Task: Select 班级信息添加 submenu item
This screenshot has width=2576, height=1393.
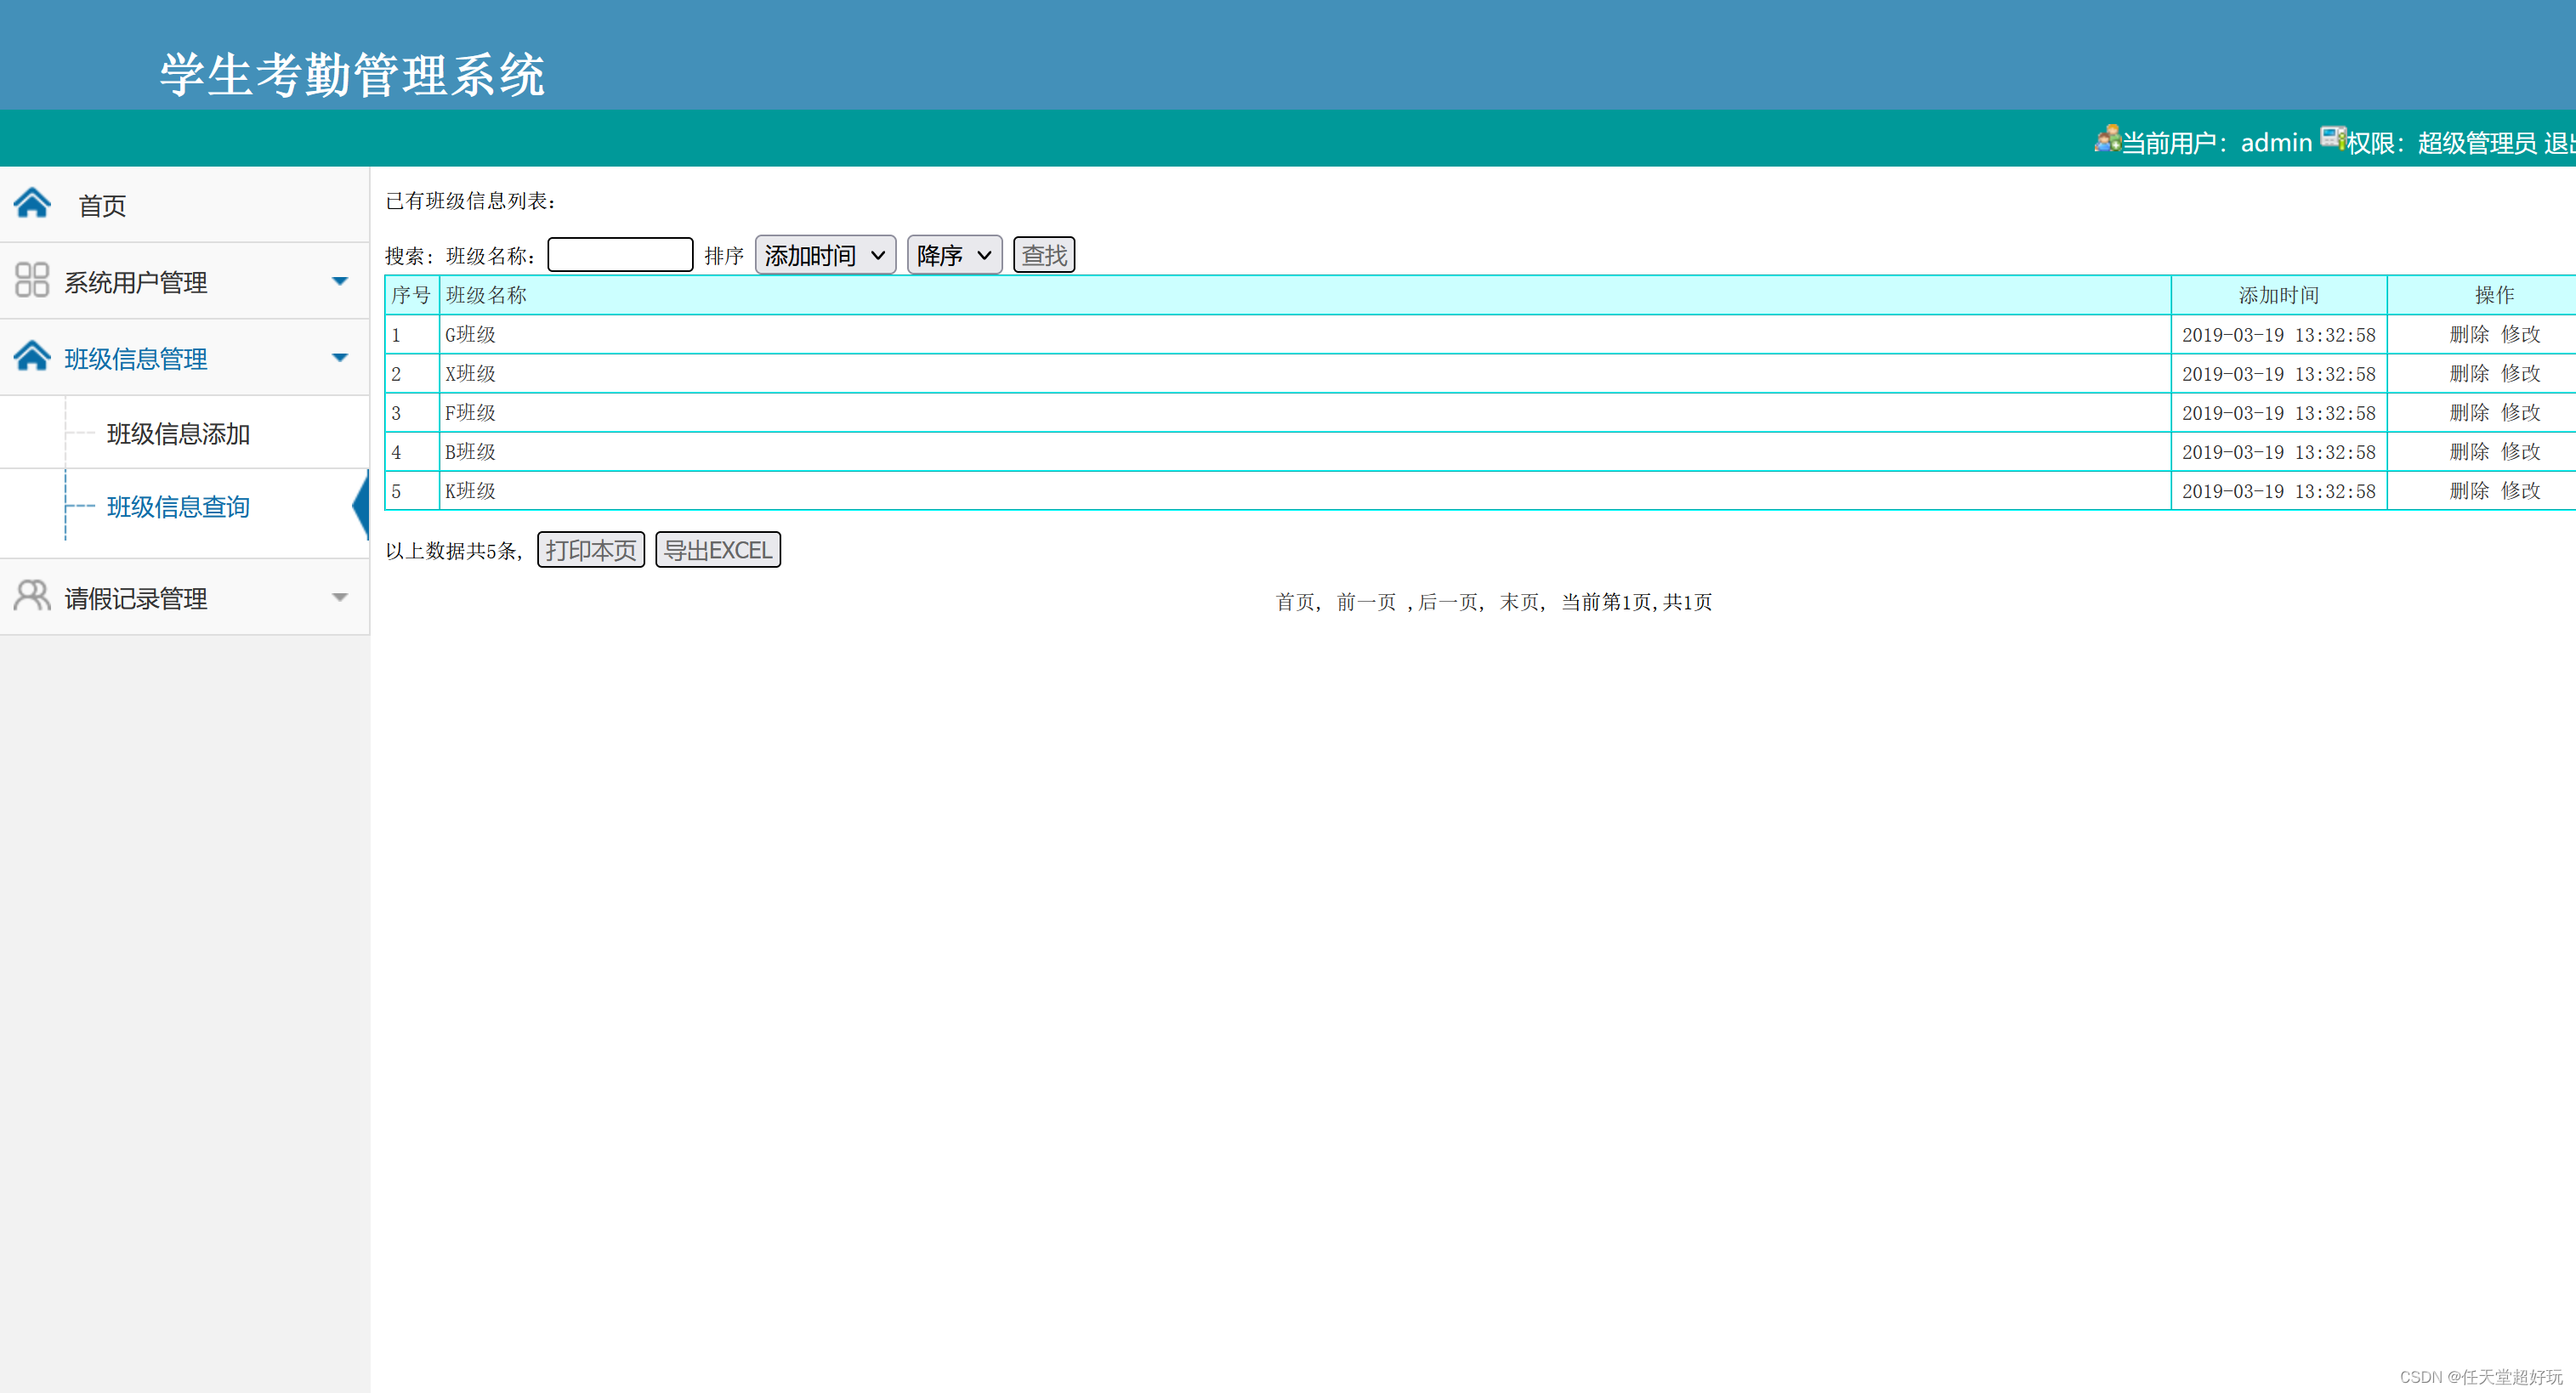Action: pyautogui.click(x=178, y=434)
